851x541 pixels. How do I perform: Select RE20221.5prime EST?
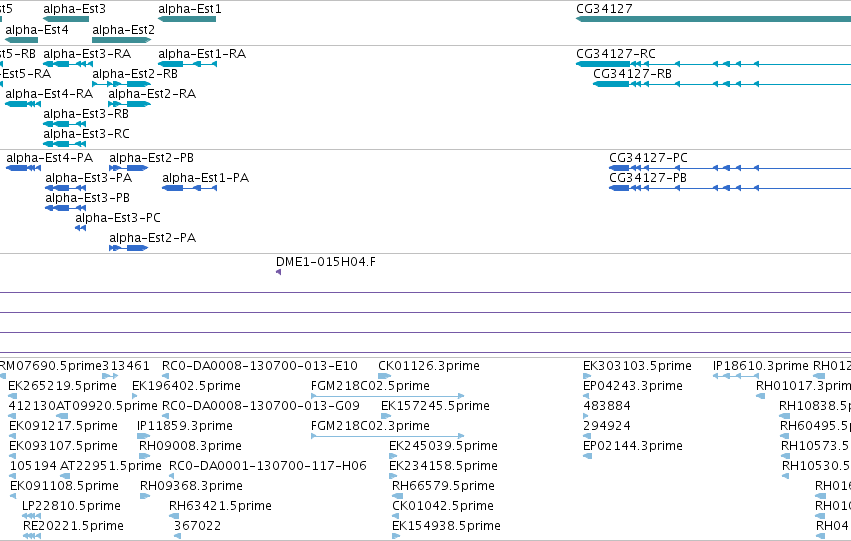(x=31, y=536)
